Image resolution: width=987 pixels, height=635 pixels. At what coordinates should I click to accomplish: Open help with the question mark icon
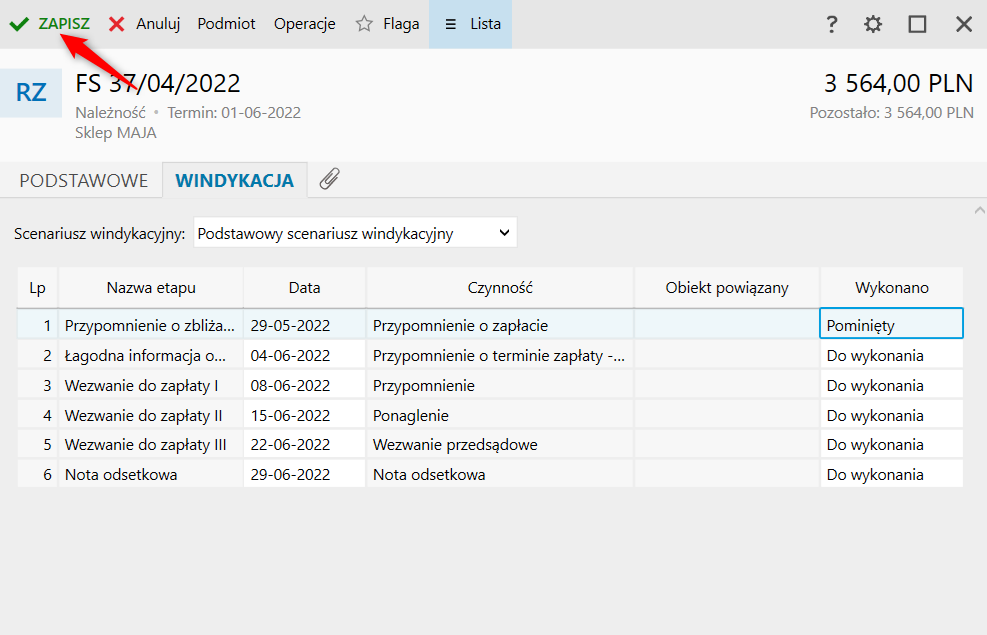point(831,24)
